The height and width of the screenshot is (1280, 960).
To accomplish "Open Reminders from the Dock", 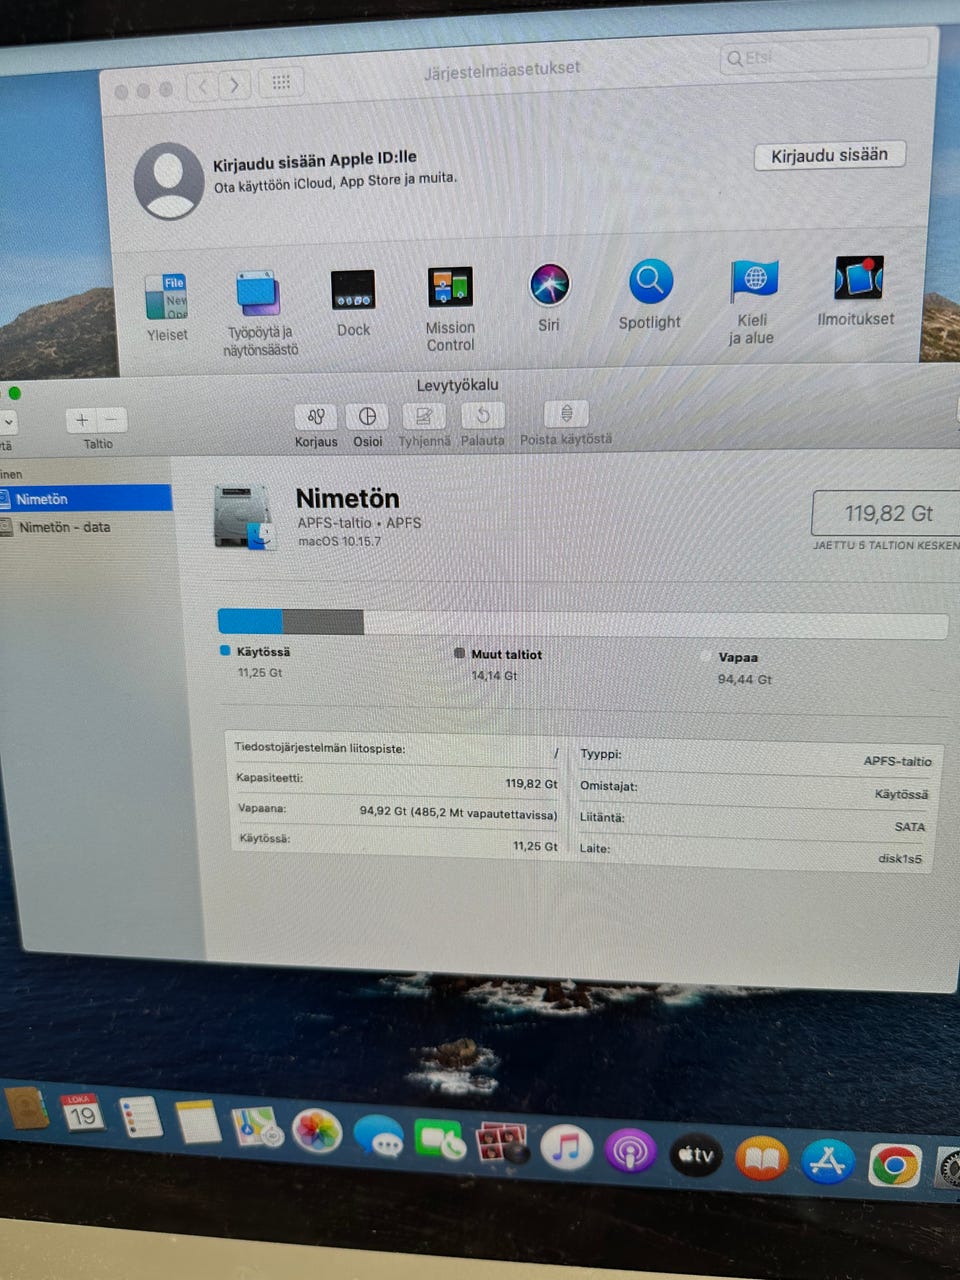I will (140, 1116).
